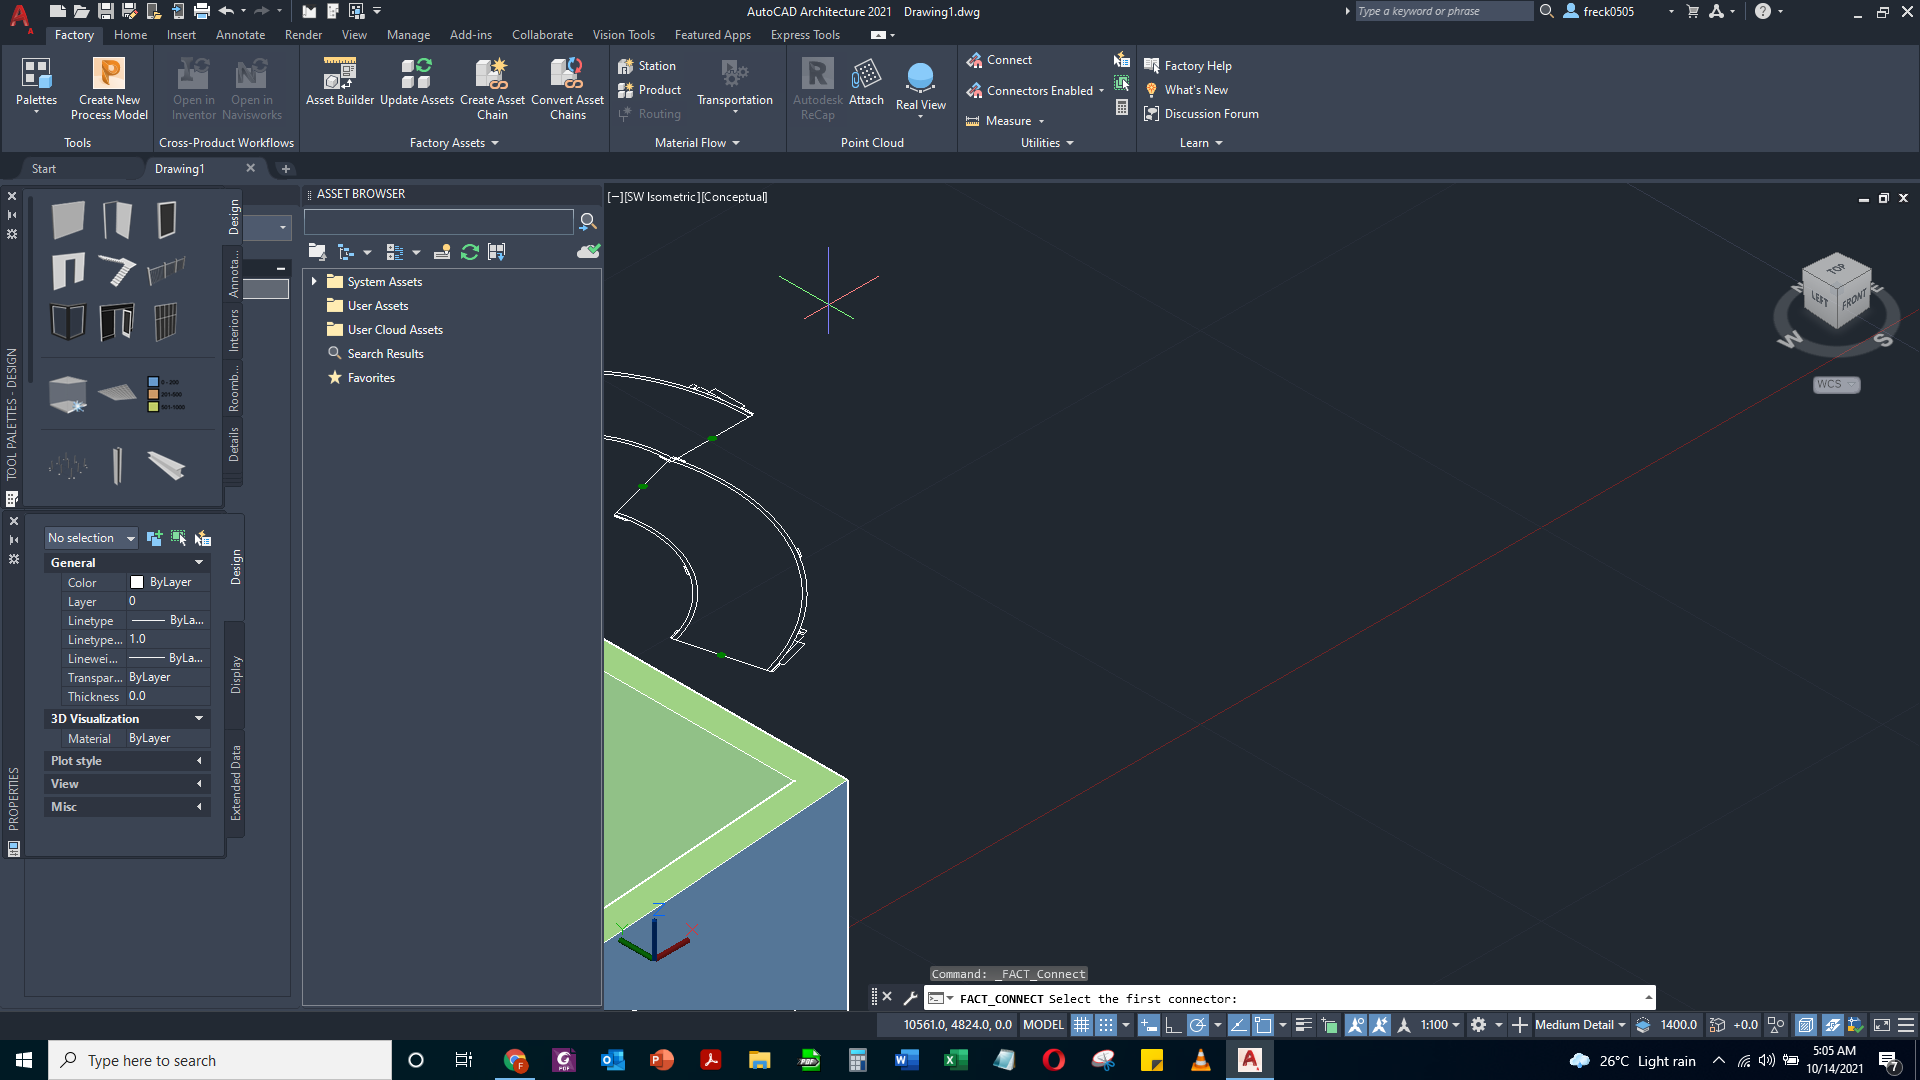Launch the Autodesk ReCap tool
Image resolution: width=1920 pixels, height=1080 pixels.
(x=816, y=87)
